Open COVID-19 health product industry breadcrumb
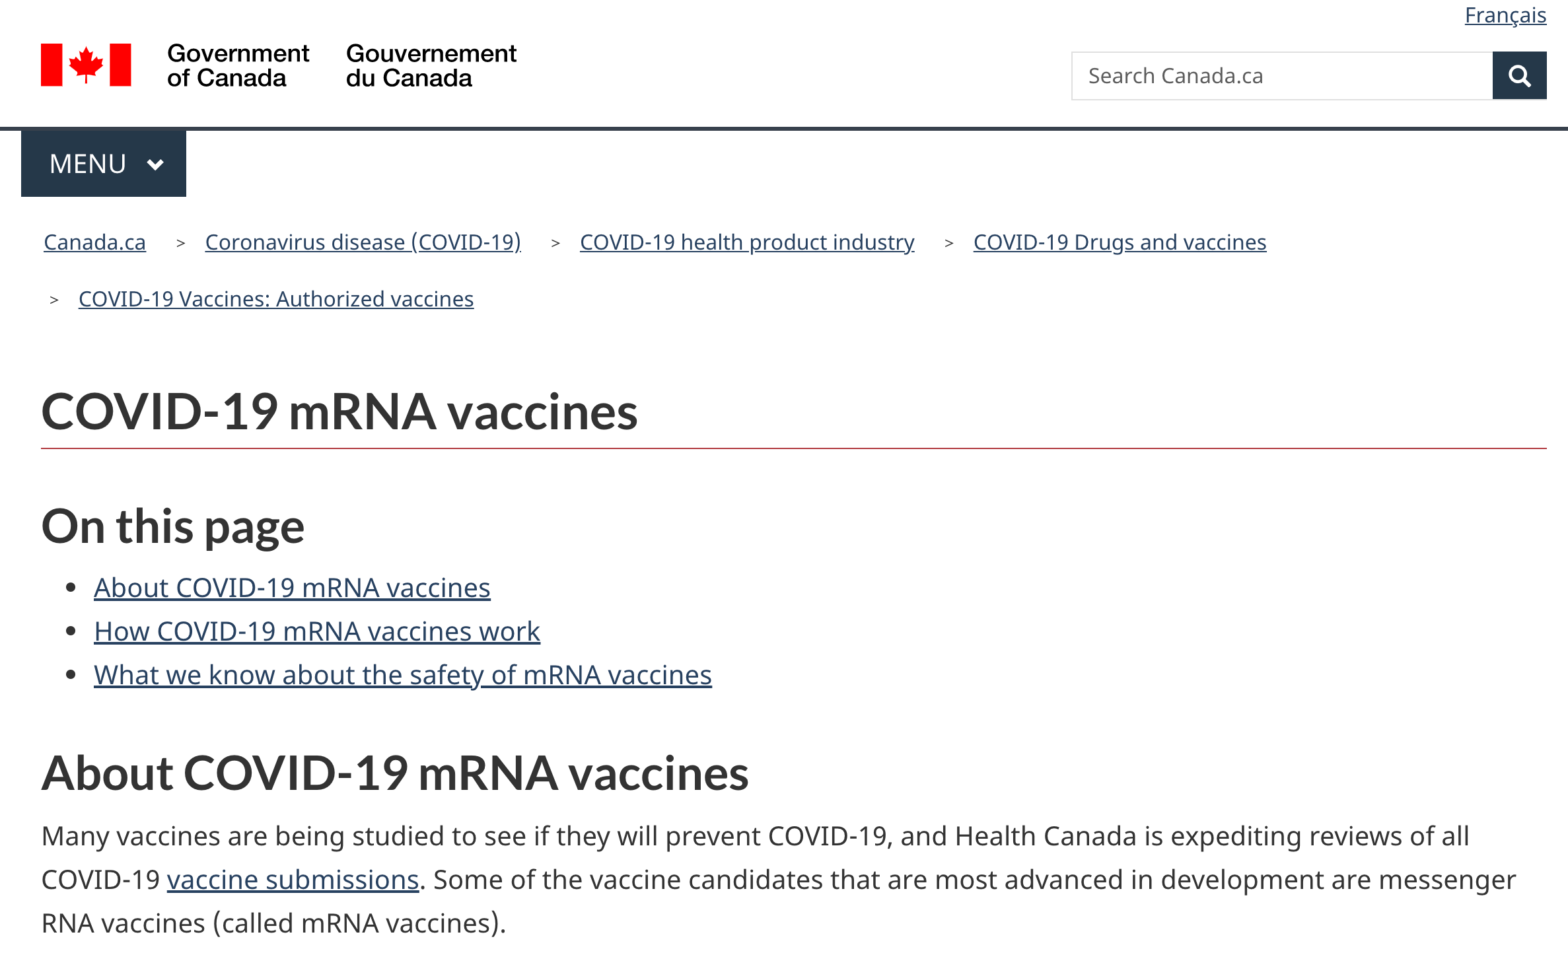The width and height of the screenshot is (1568, 955). click(x=747, y=242)
